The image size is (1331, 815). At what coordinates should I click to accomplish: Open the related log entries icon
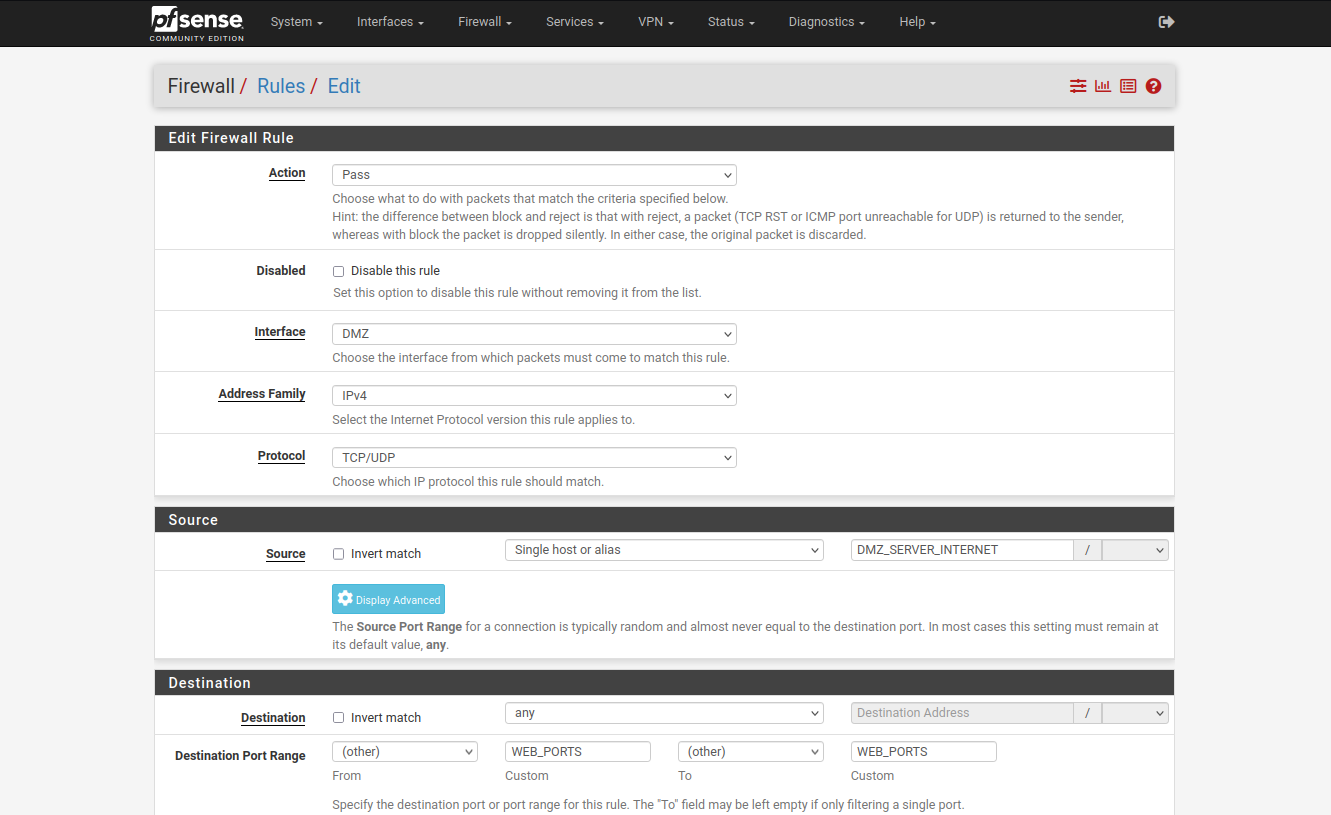pyautogui.click(x=1128, y=86)
